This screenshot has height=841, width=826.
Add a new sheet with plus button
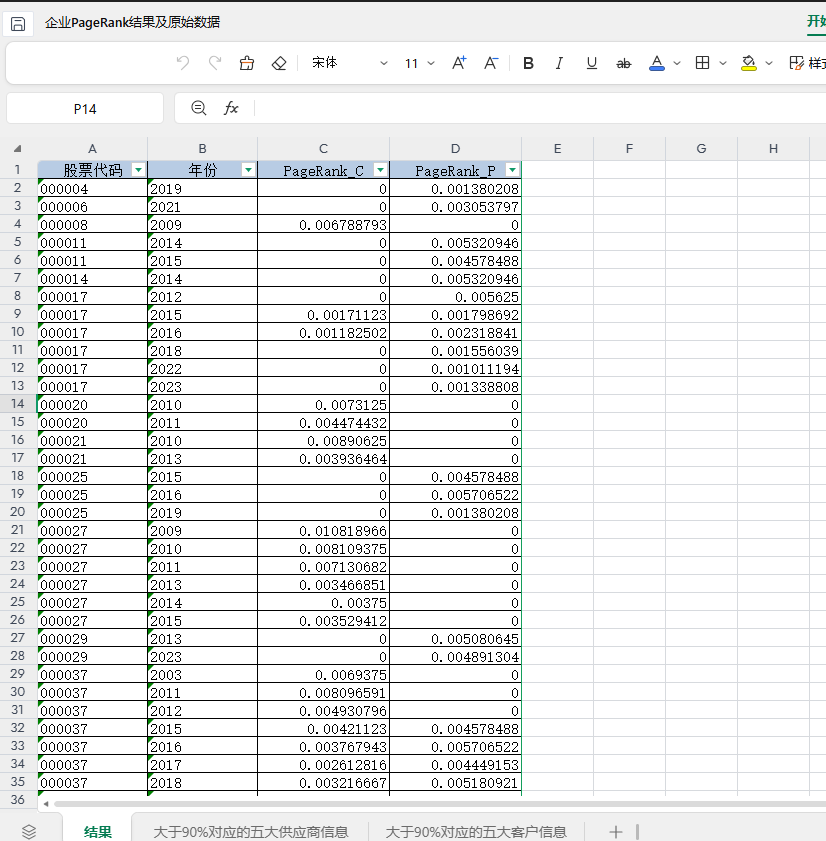coord(616,831)
